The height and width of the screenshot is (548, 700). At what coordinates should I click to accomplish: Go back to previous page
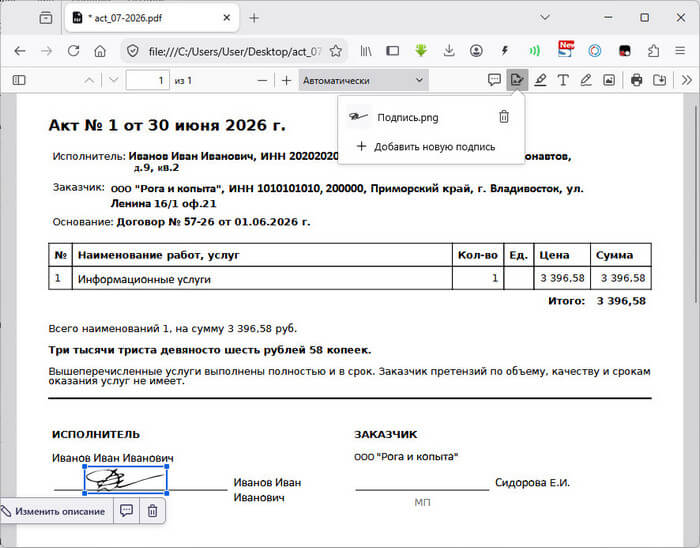pos(20,51)
